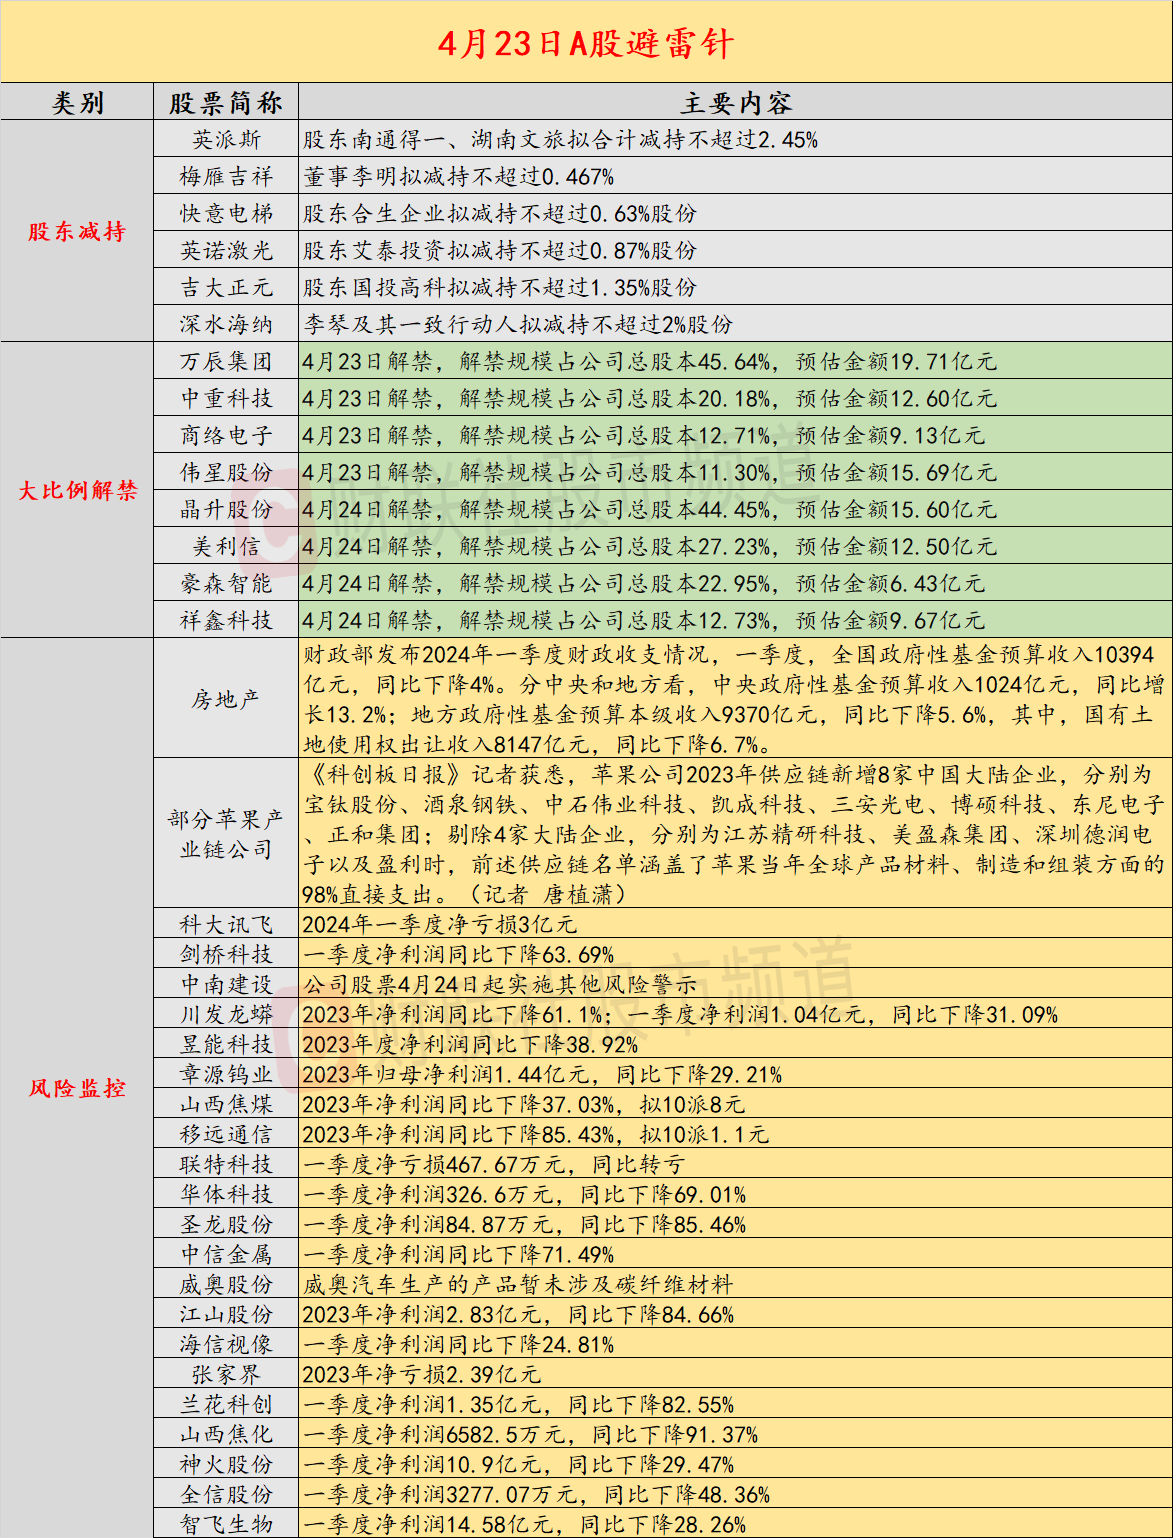Click 威奥汽车生产的产品 content cell

(x=736, y=1284)
